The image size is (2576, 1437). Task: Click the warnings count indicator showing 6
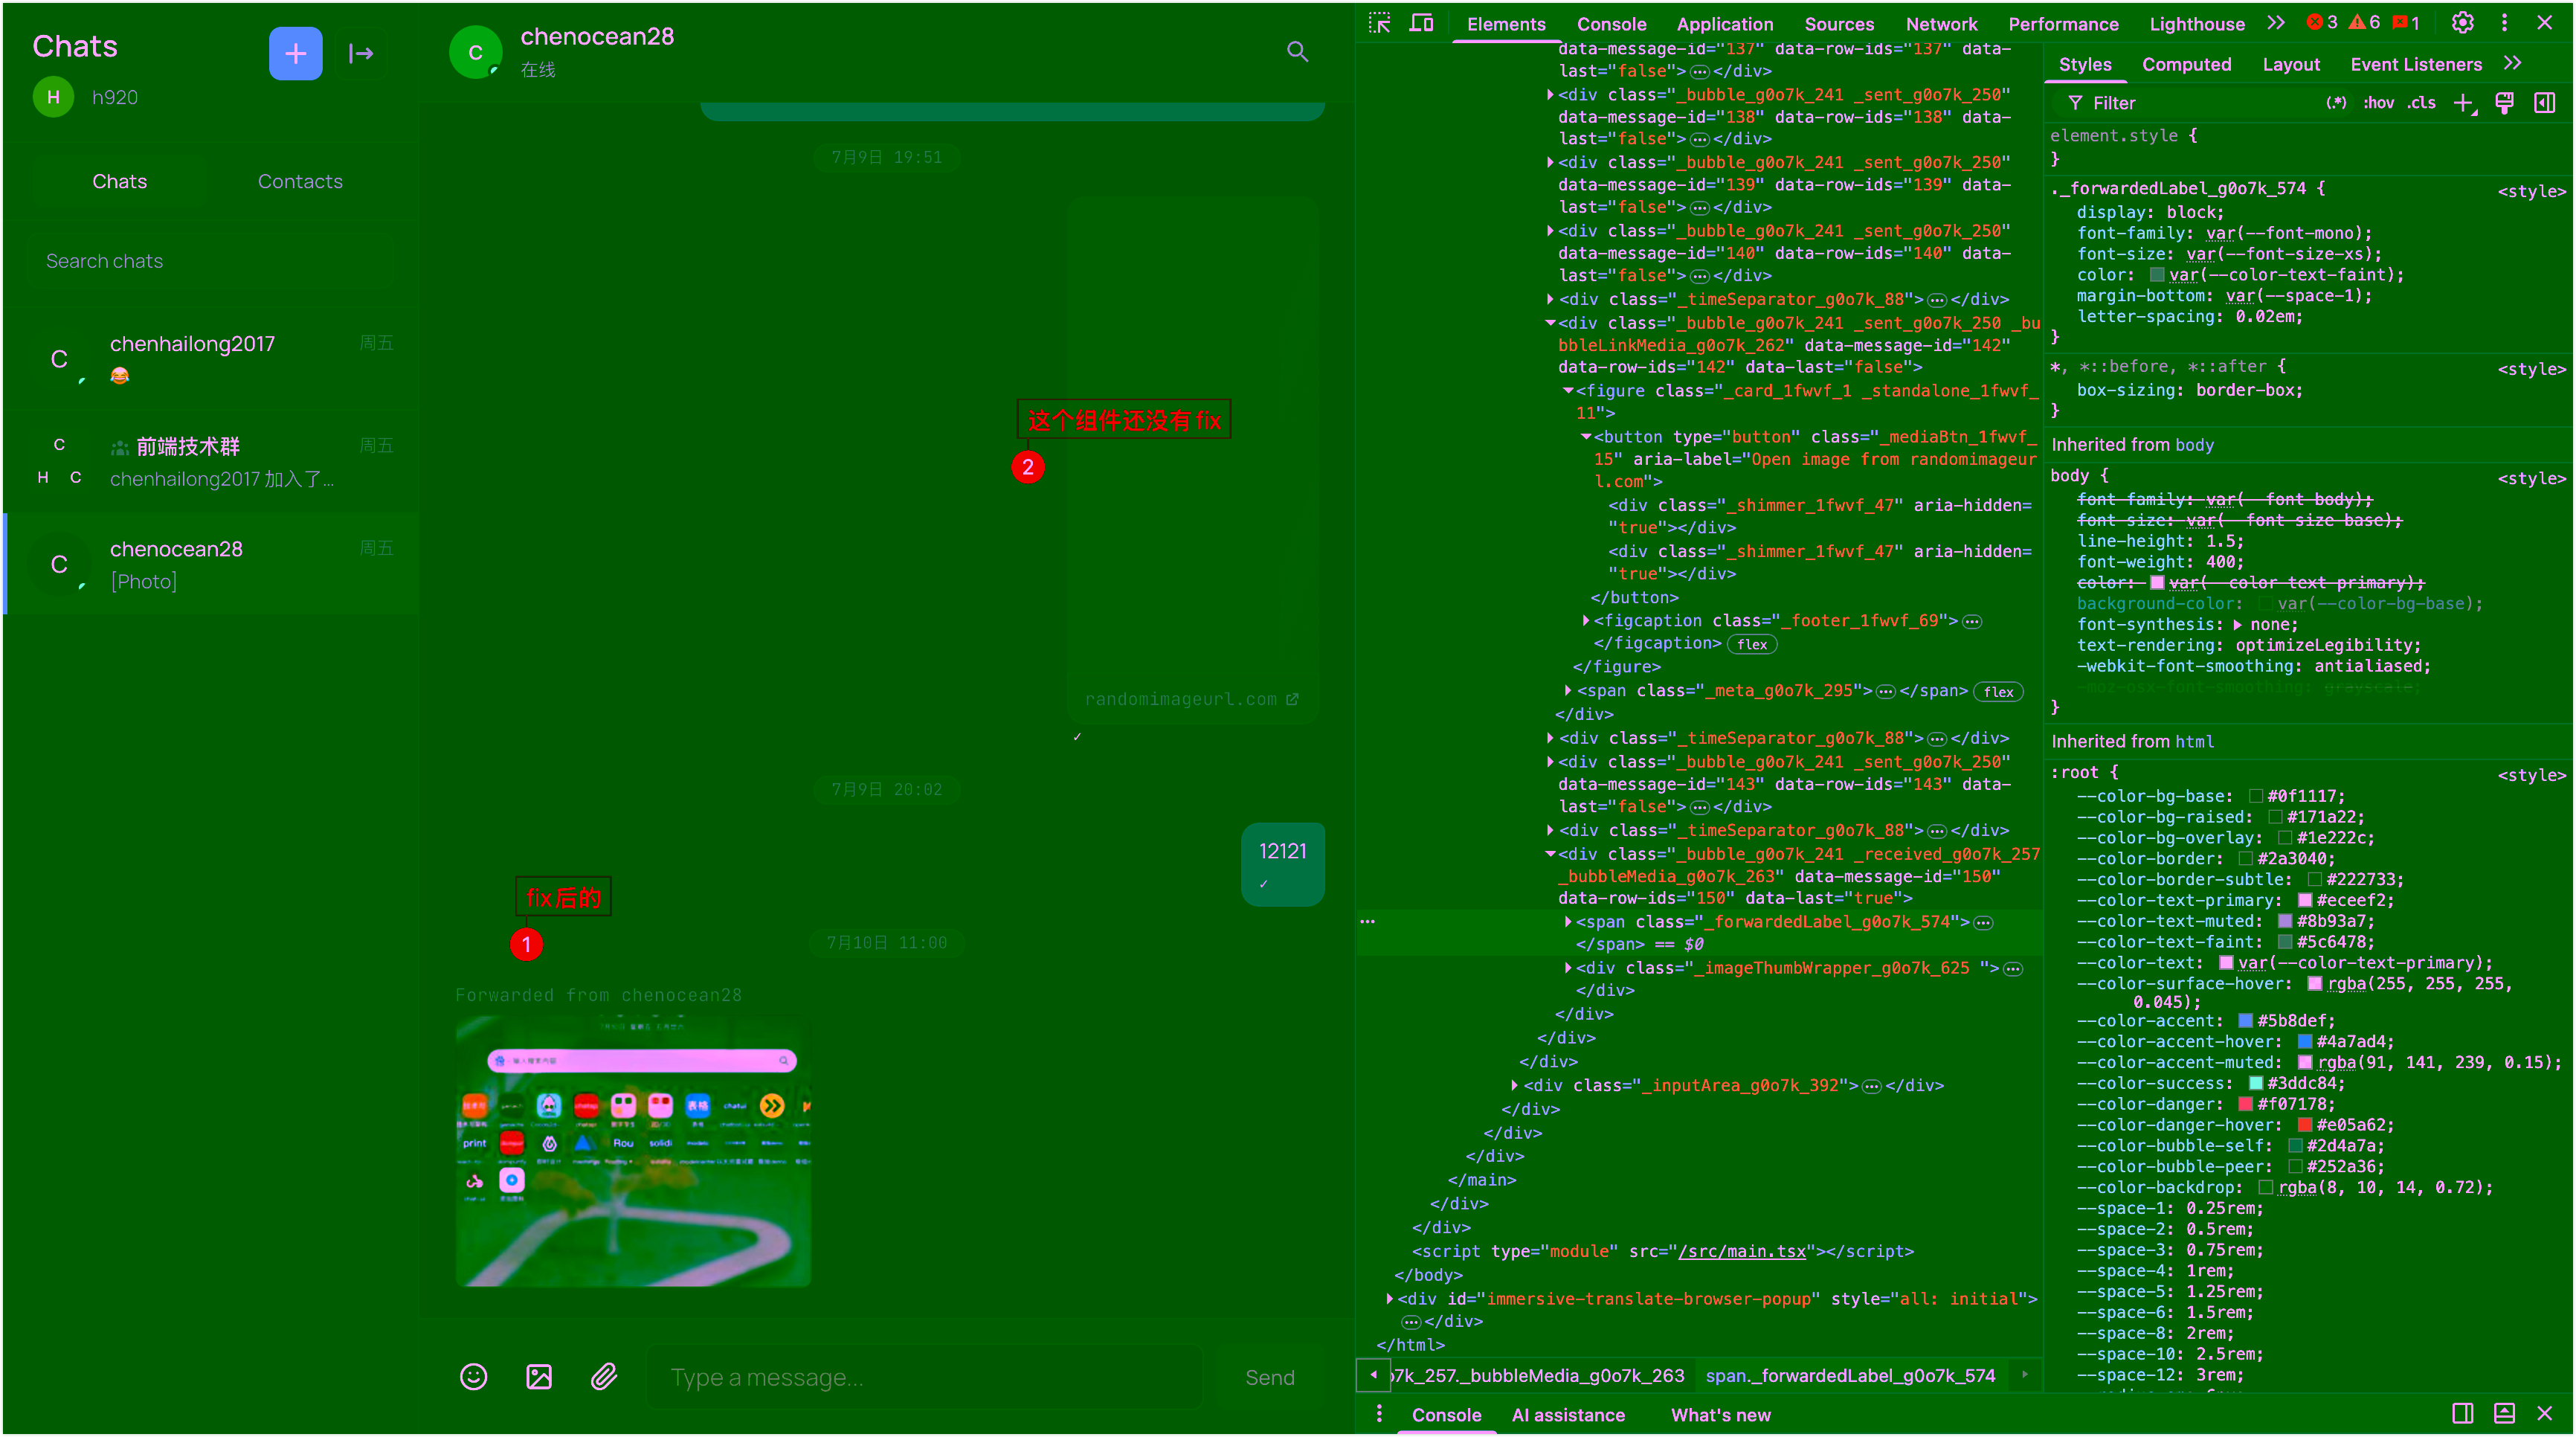[x=2364, y=22]
